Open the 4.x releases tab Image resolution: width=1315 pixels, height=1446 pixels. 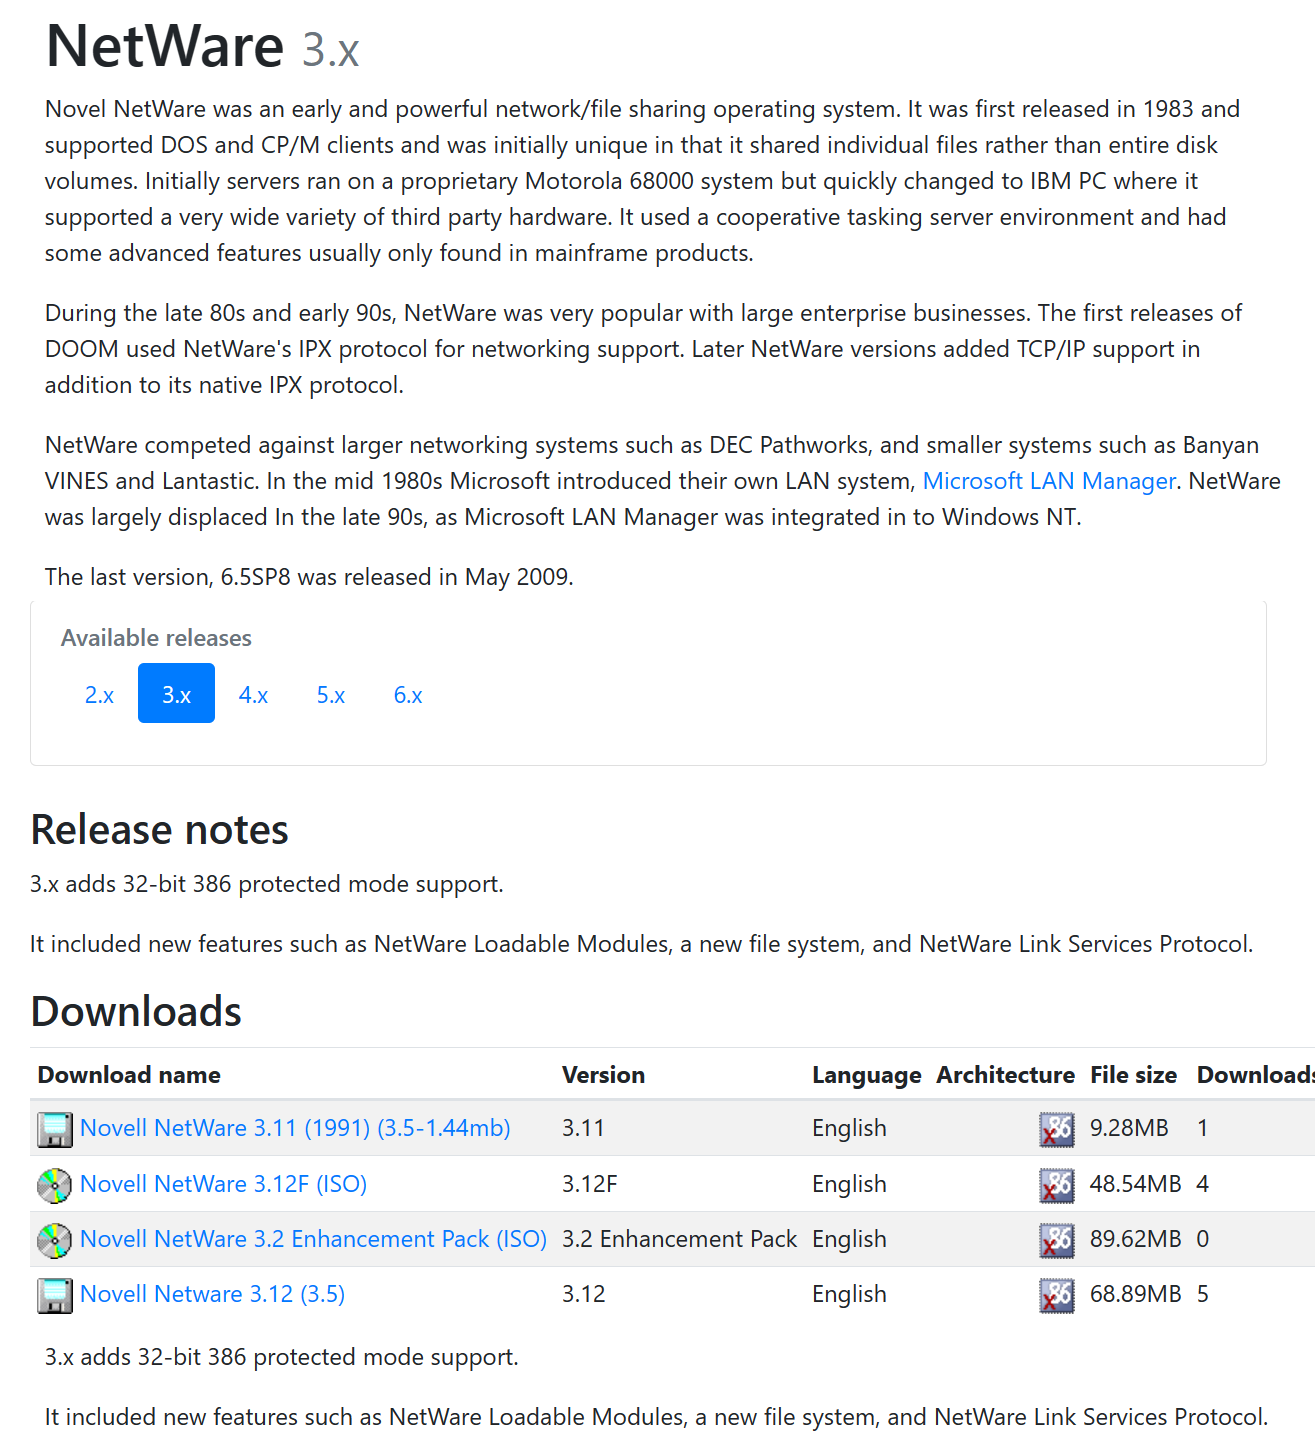pos(253,694)
